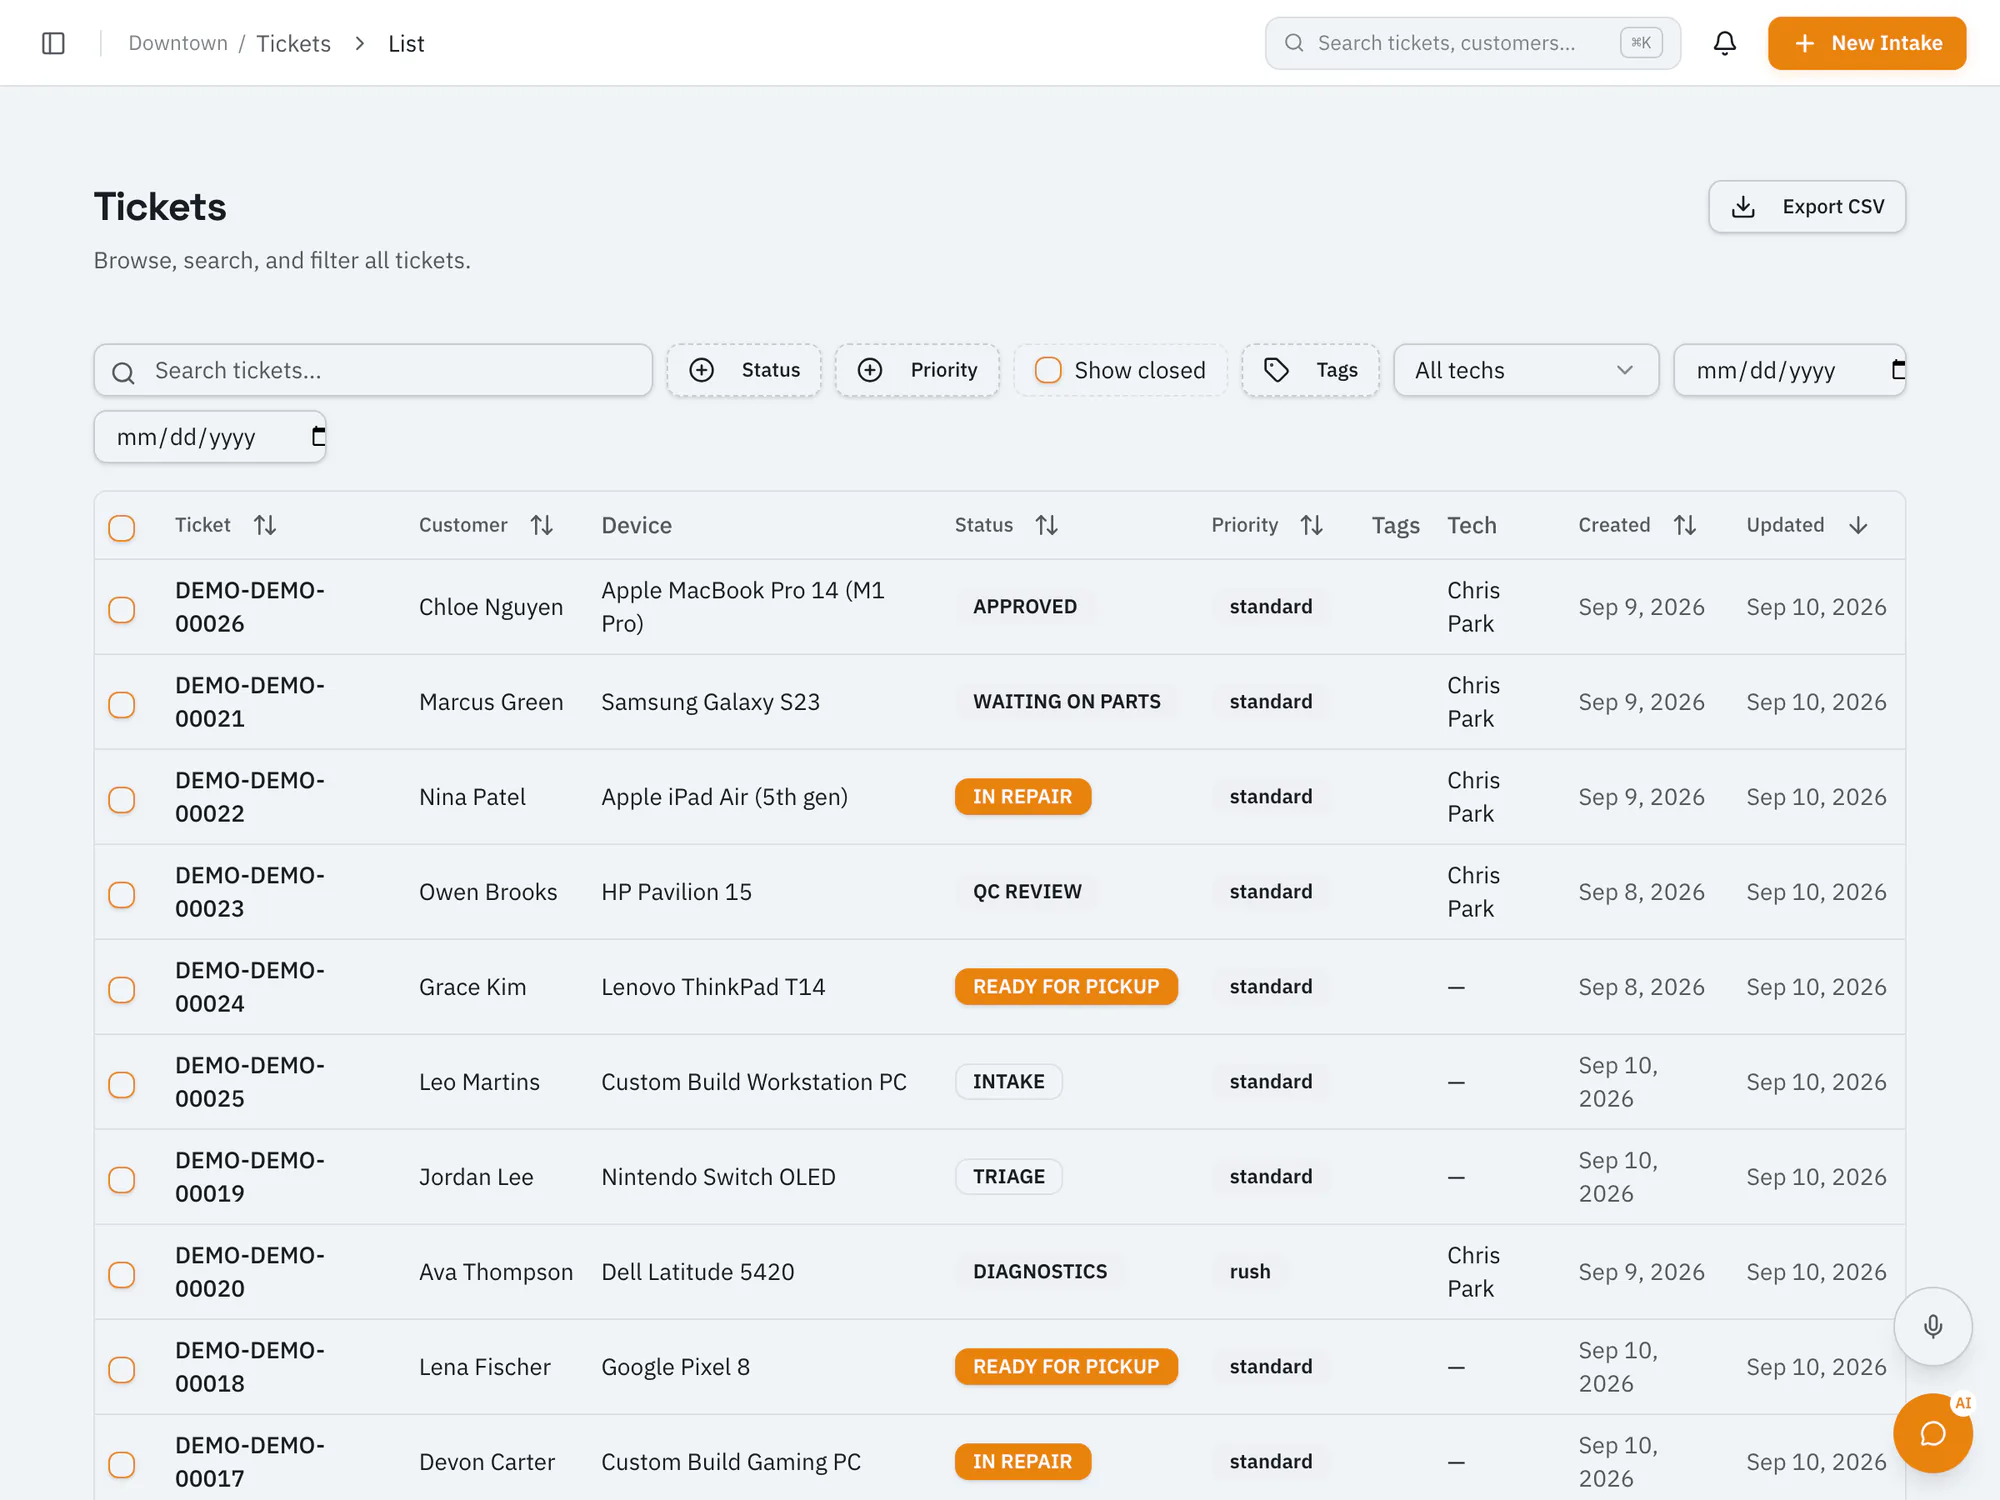Focus the Search tickets filter field
The height and width of the screenshot is (1500, 2000).
(373, 370)
